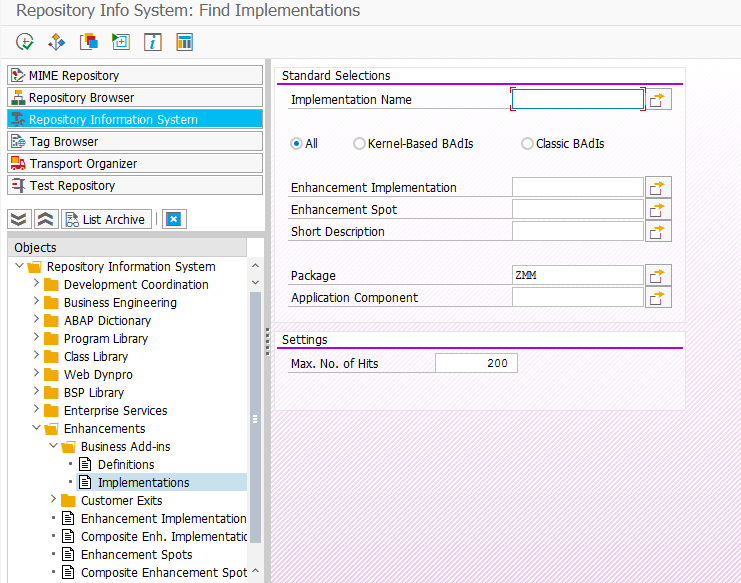Click the Collapse all double-up arrows icon

click(45, 219)
